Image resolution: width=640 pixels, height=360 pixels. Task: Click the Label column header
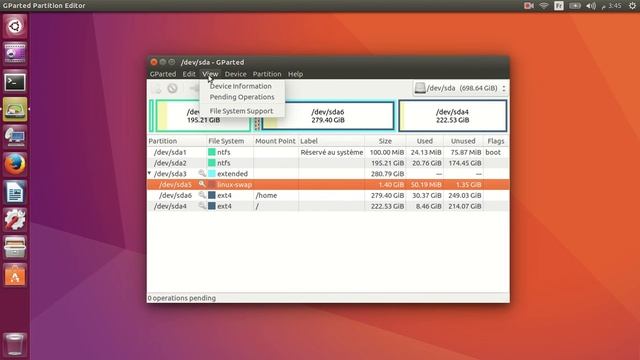pos(331,141)
